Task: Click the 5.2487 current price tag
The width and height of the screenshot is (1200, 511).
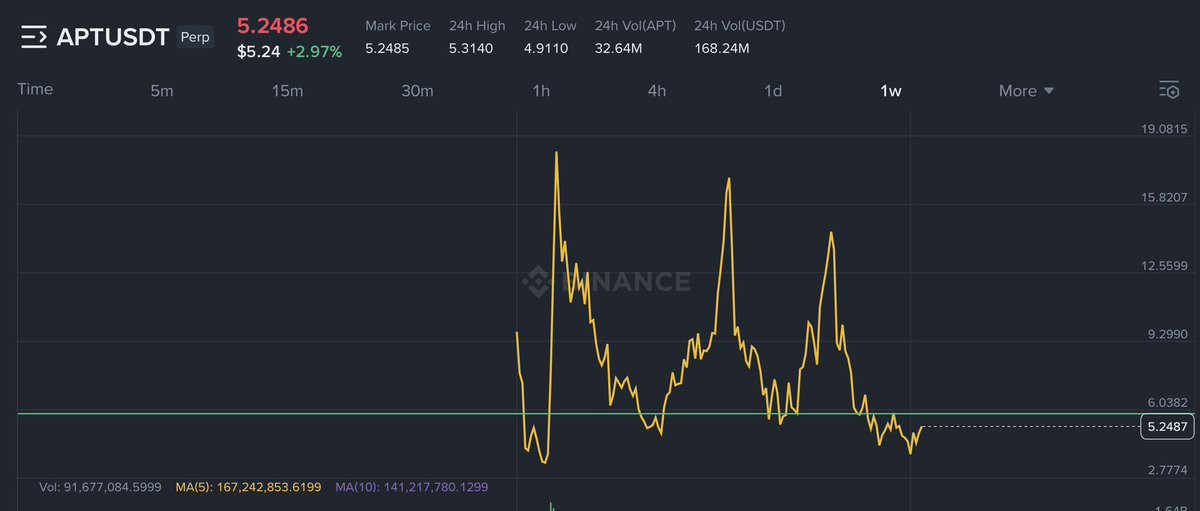Action: [x=1167, y=427]
